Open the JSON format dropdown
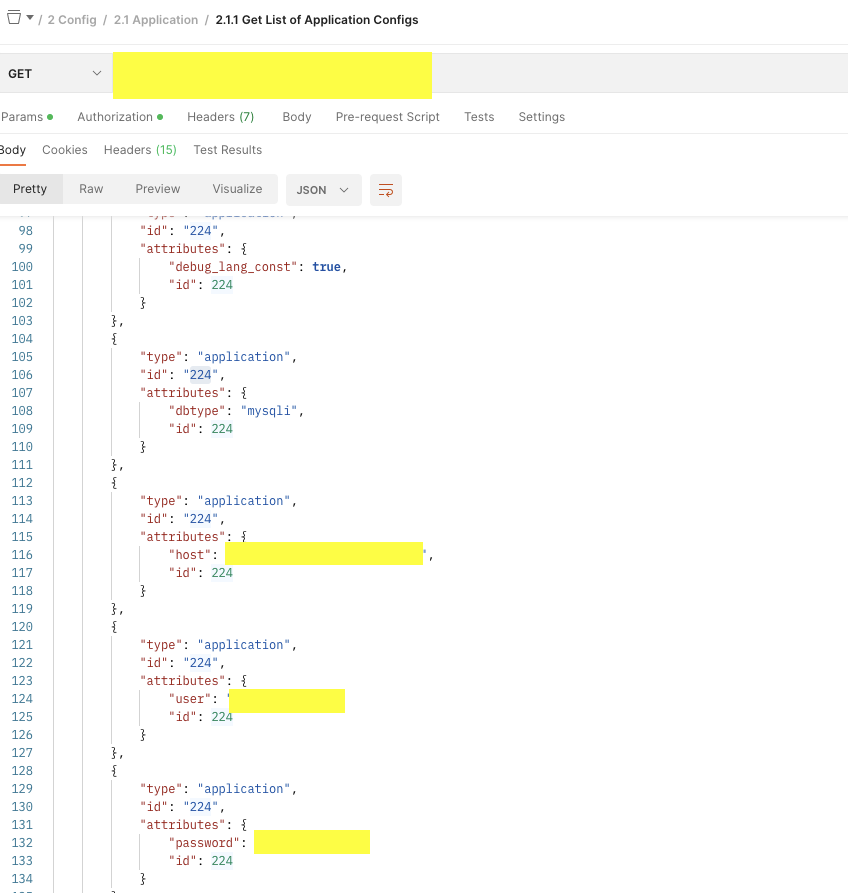 click(323, 190)
